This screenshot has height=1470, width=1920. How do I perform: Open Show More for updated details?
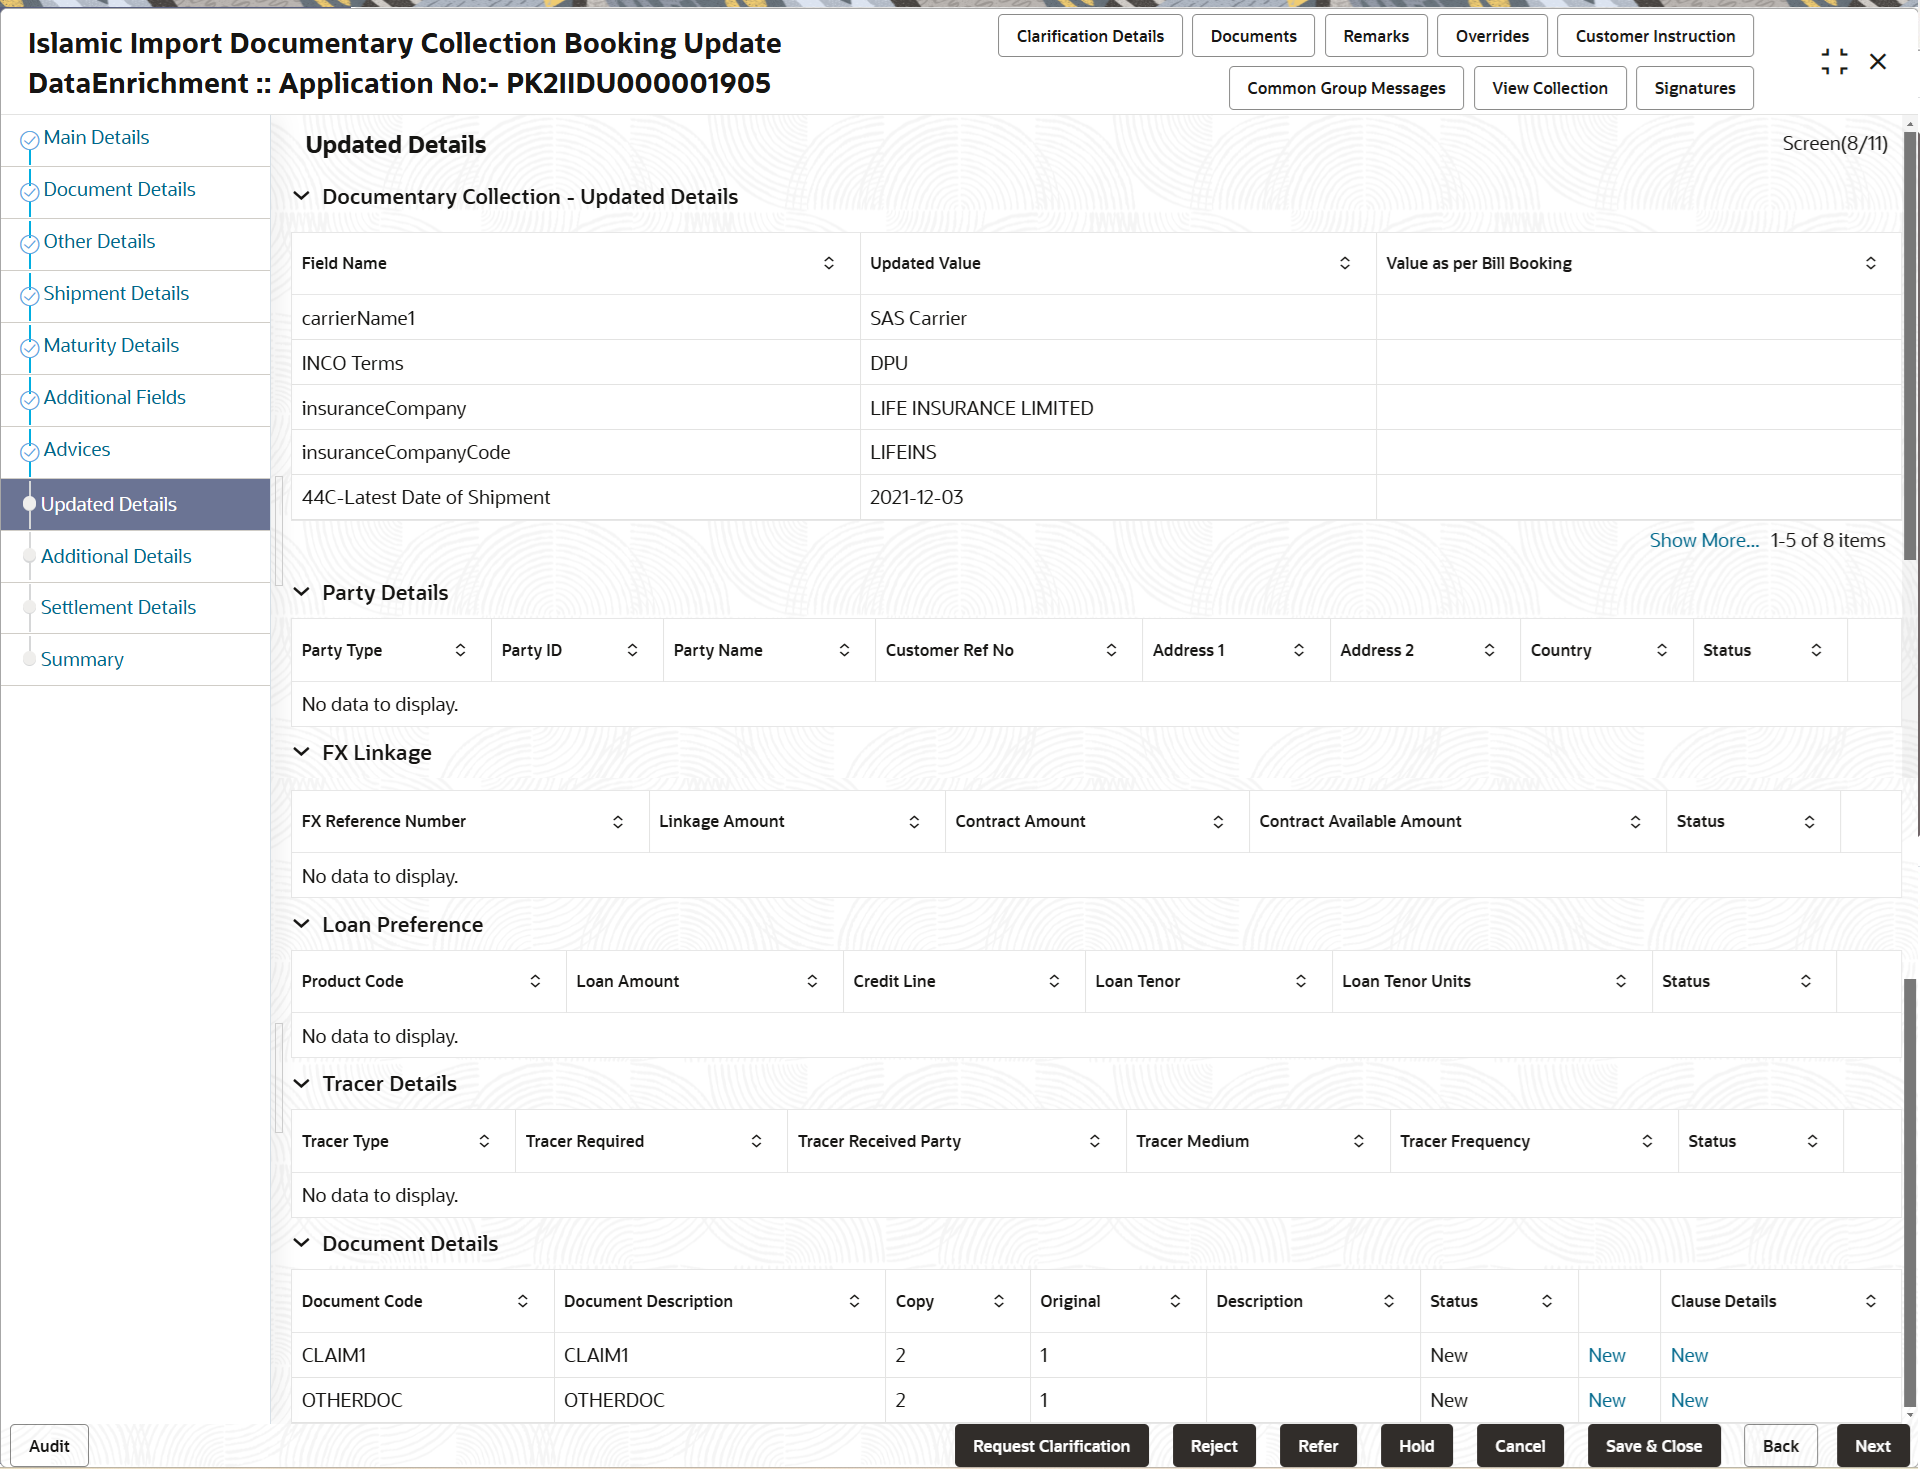point(1703,540)
